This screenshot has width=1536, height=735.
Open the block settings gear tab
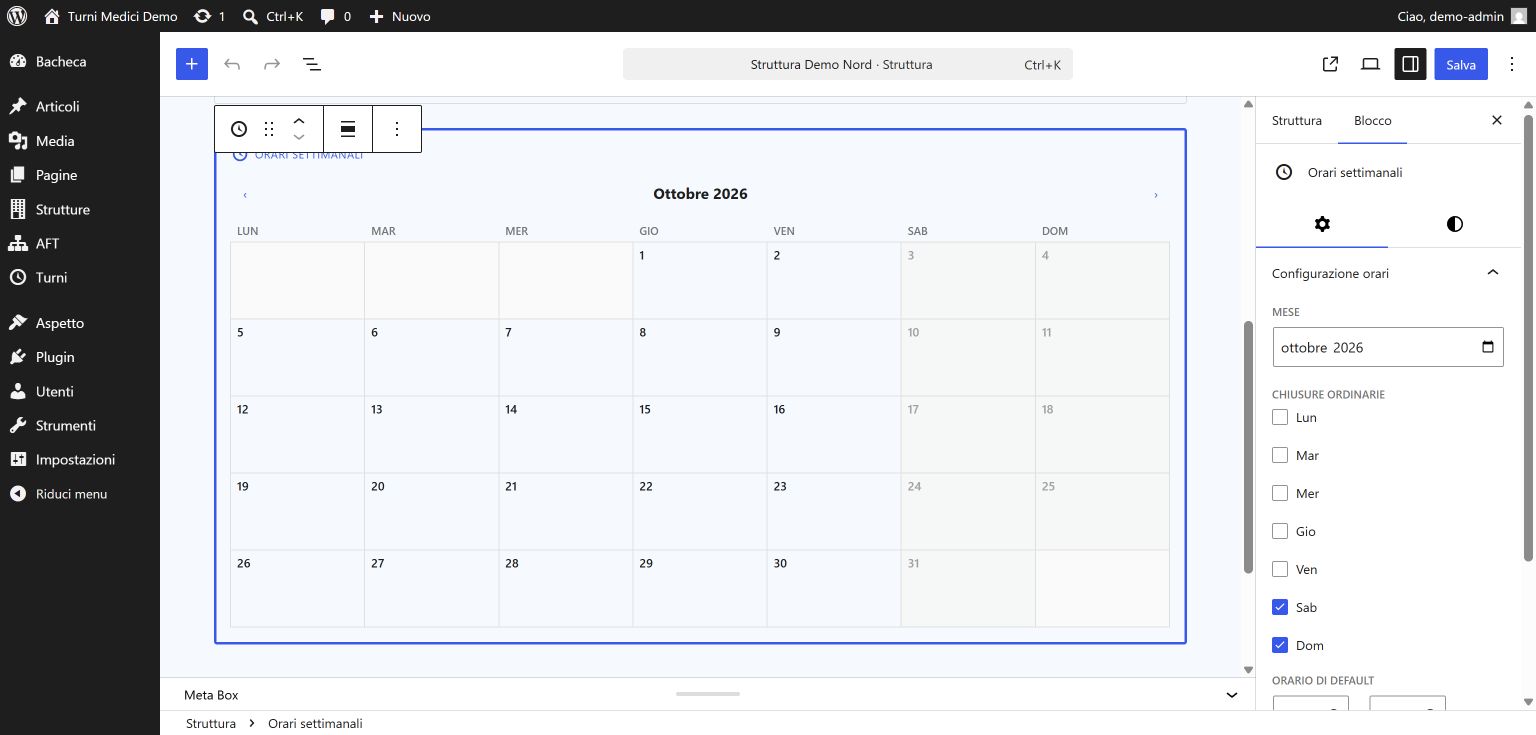click(1322, 224)
